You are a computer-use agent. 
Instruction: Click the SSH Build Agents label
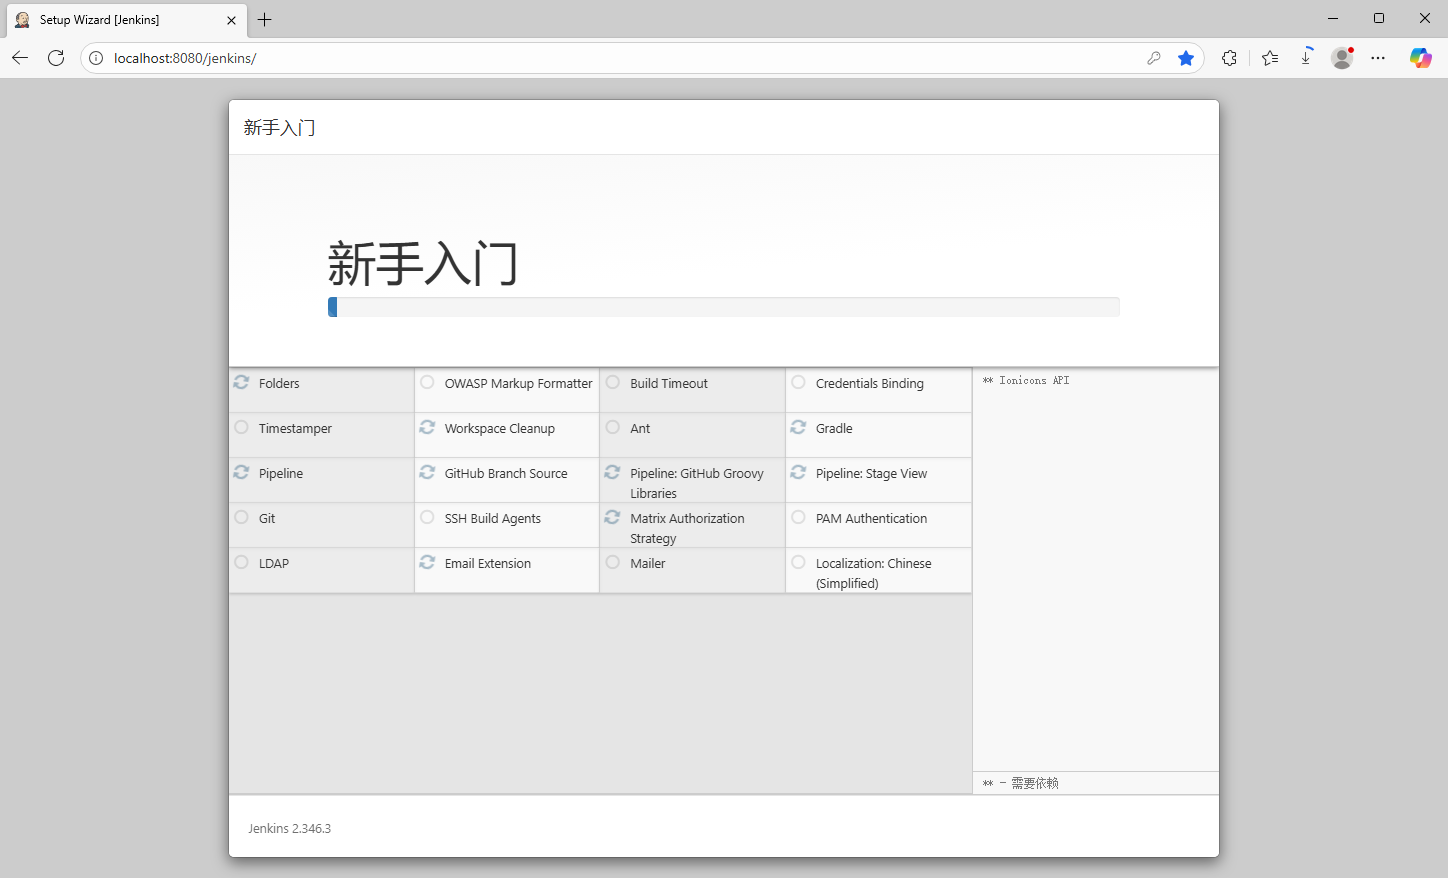pos(493,518)
